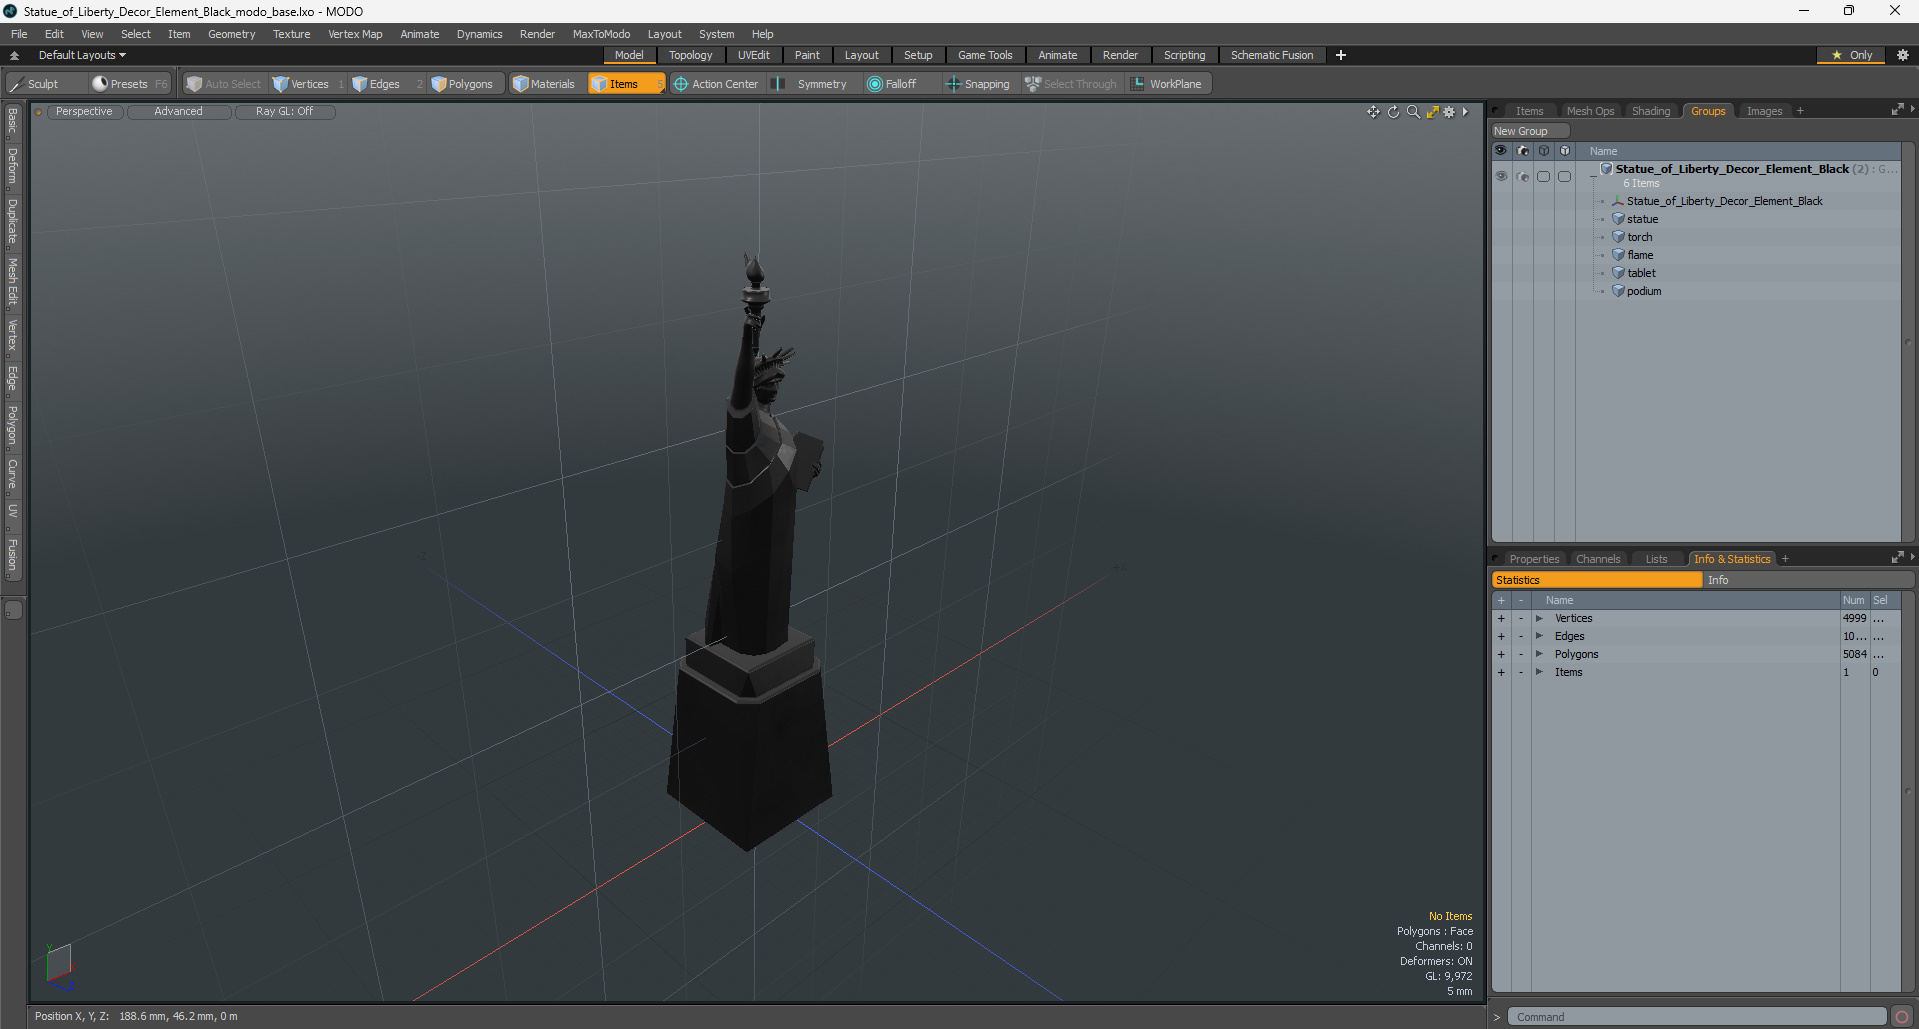Click the New Group button
The height and width of the screenshot is (1029, 1919).
coord(1529,131)
